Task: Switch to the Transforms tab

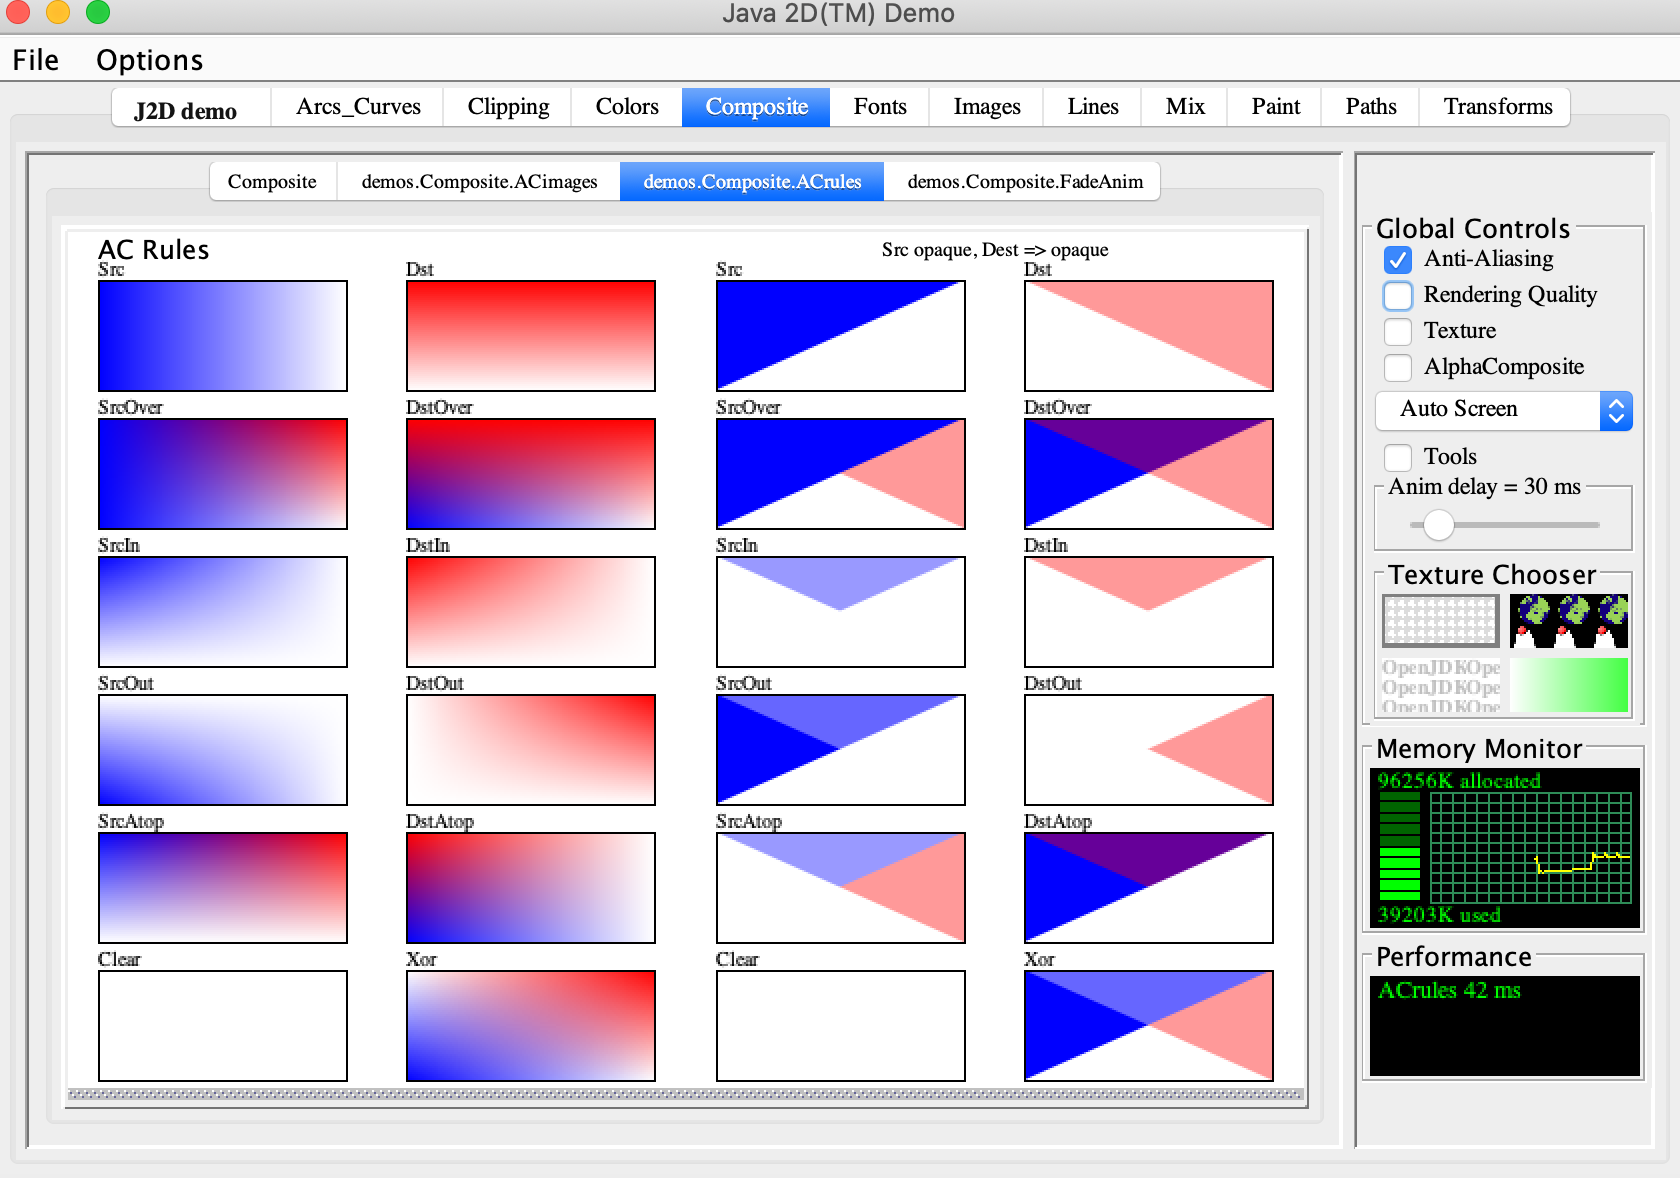Action: [x=1497, y=107]
